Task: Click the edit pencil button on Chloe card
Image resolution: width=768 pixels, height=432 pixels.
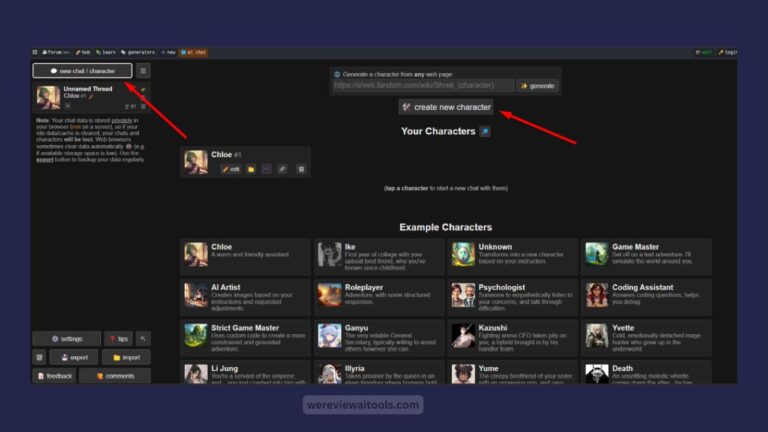Action: click(231, 169)
